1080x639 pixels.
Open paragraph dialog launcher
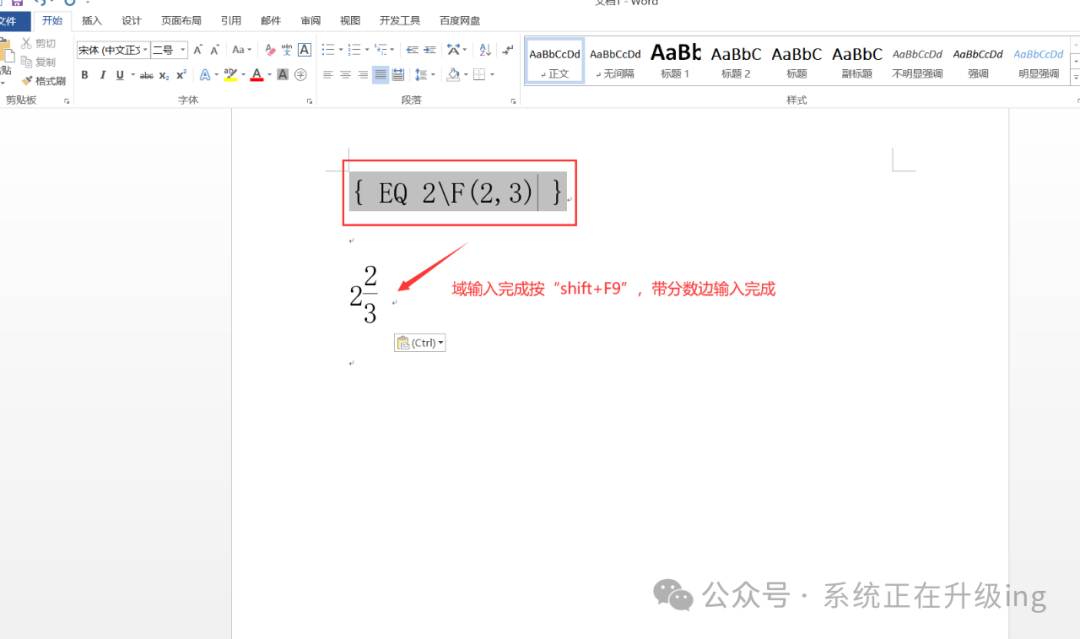513,101
